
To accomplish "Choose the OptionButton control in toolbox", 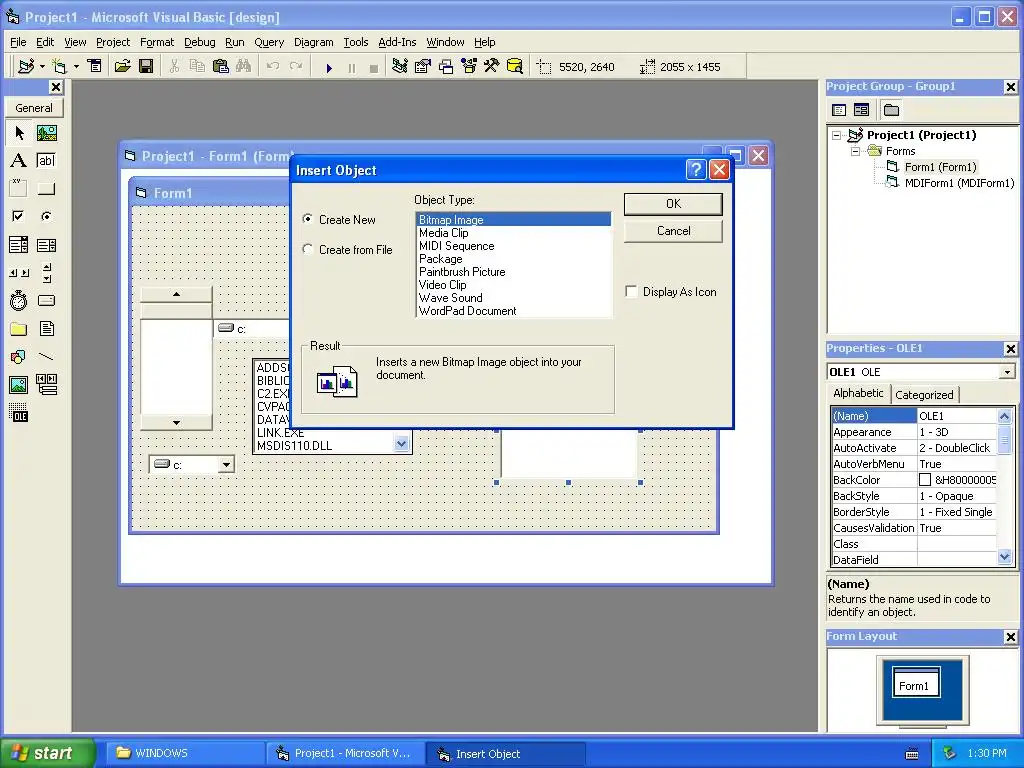I will [x=46, y=216].
